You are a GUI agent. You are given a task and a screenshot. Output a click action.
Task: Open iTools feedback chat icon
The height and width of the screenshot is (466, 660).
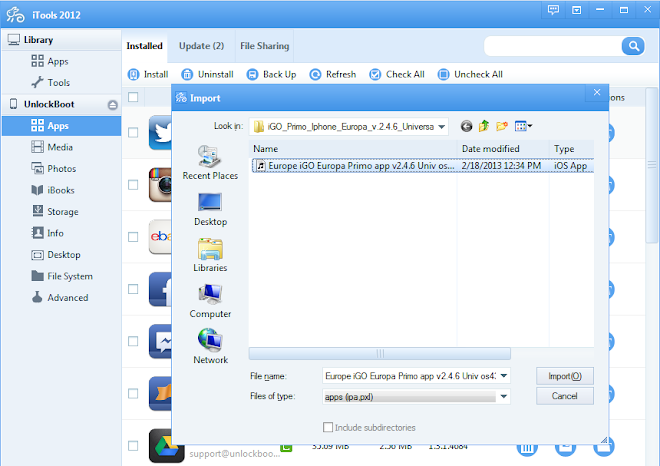[x=553, y=10]
